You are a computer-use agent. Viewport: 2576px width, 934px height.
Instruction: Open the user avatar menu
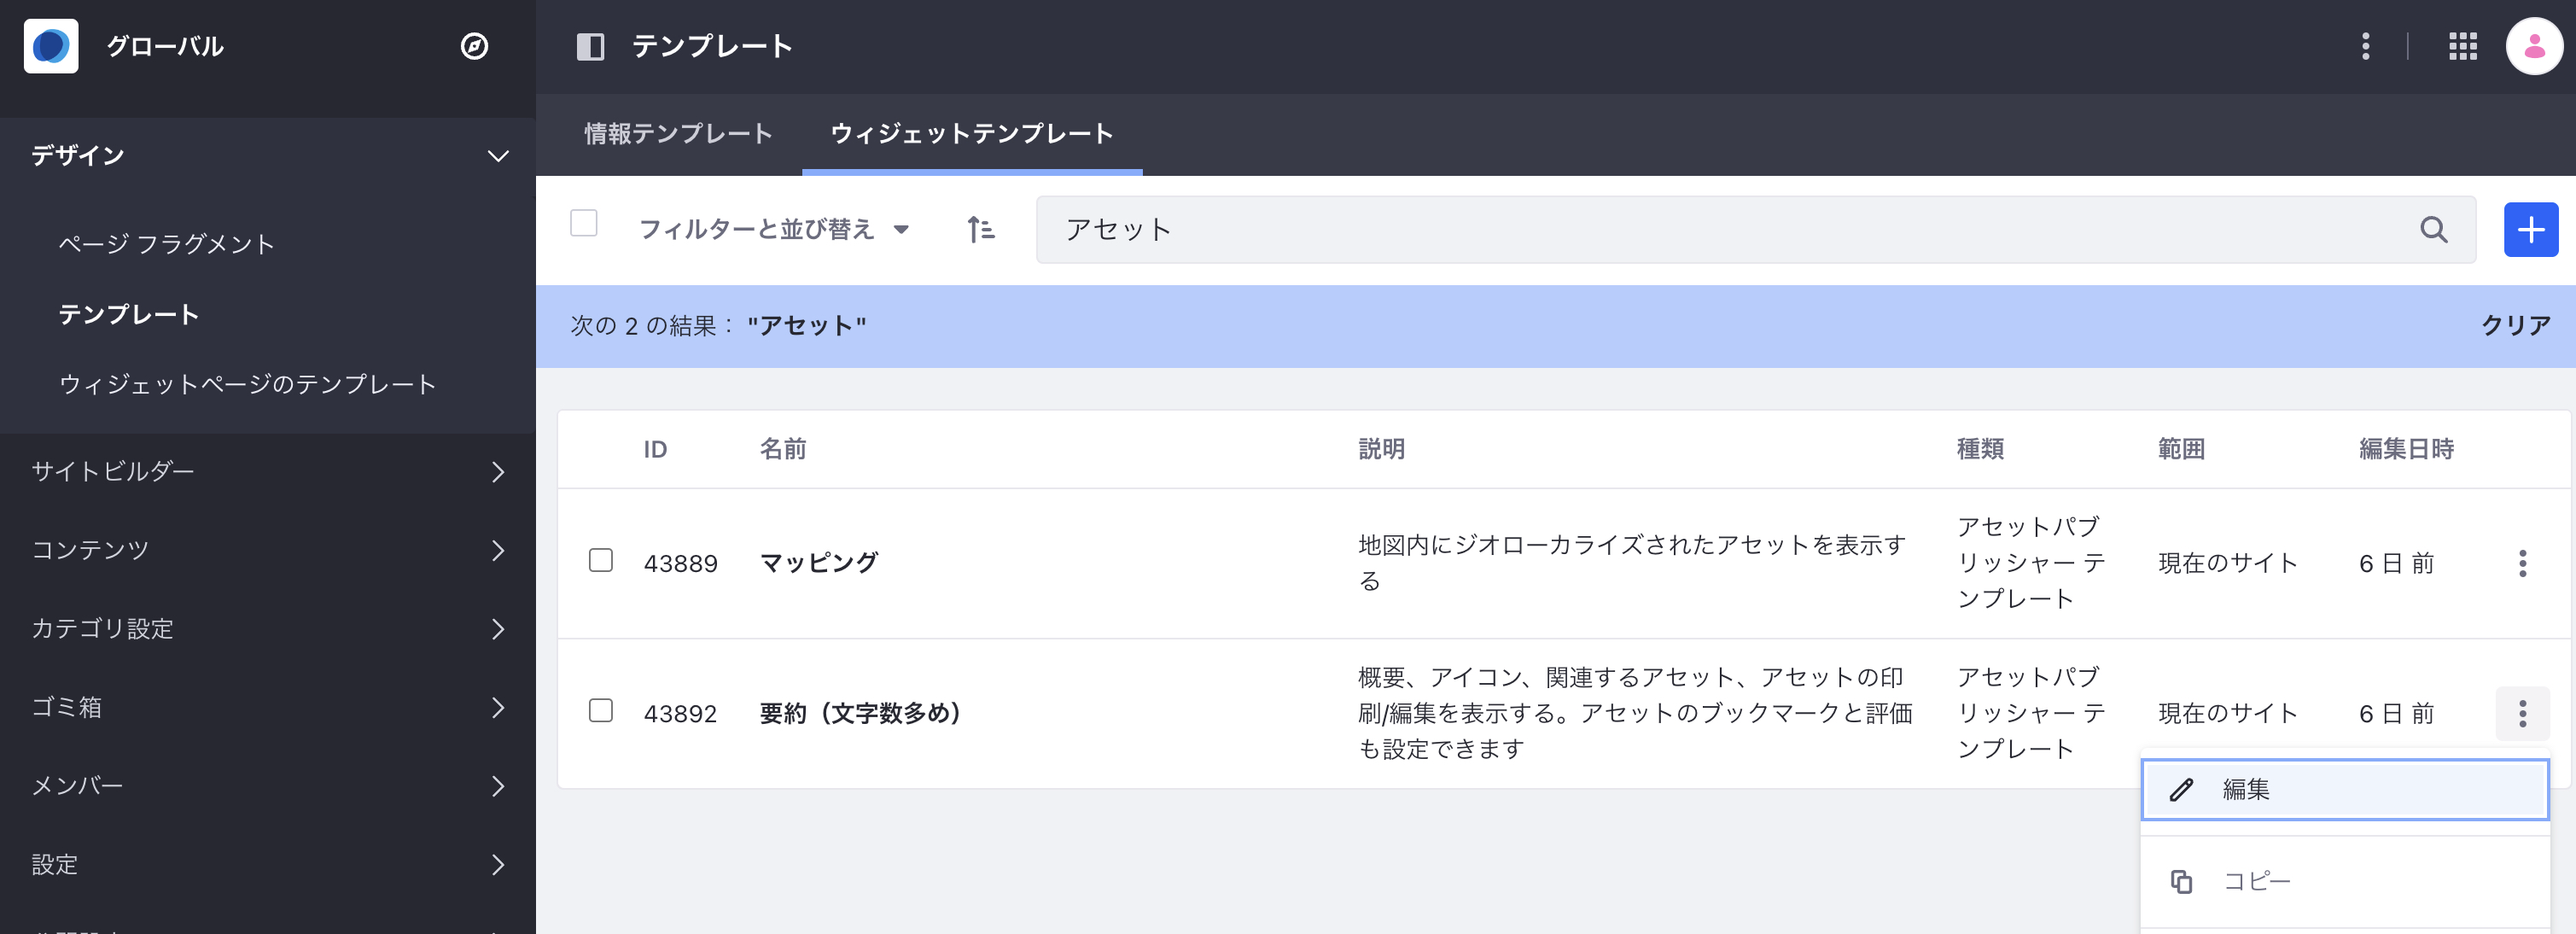click(2533, 46)
